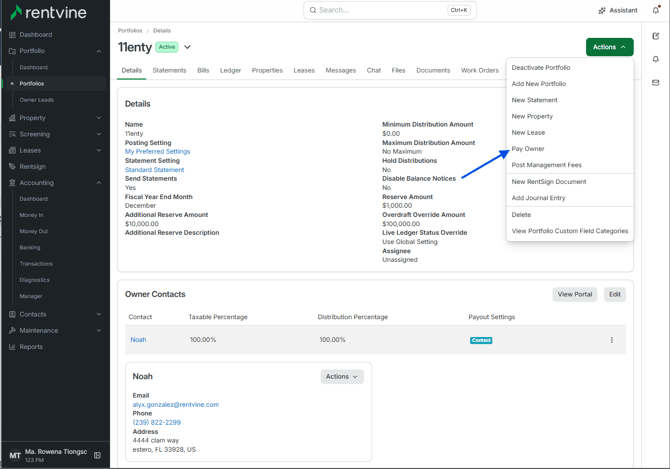Expand the Contacts sidebar section
The width and height of the screenshot is (670, 469).
(x=99, y=314)
